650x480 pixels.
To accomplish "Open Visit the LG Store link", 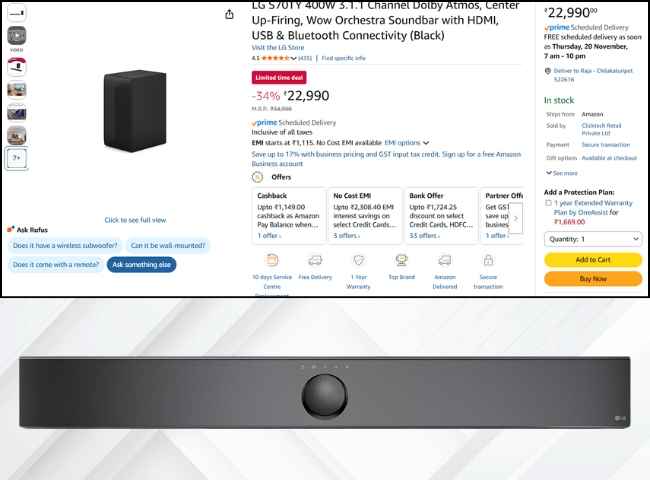I will (278, 47).
